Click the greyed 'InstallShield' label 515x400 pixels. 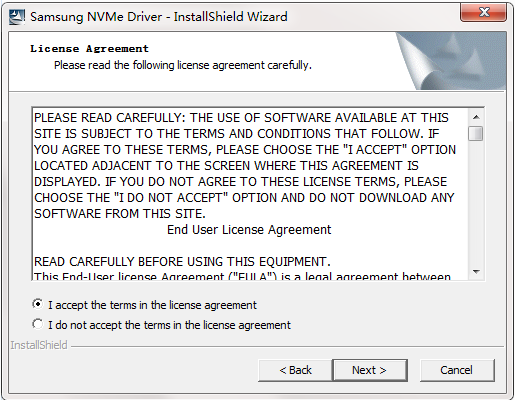(39, 345)
